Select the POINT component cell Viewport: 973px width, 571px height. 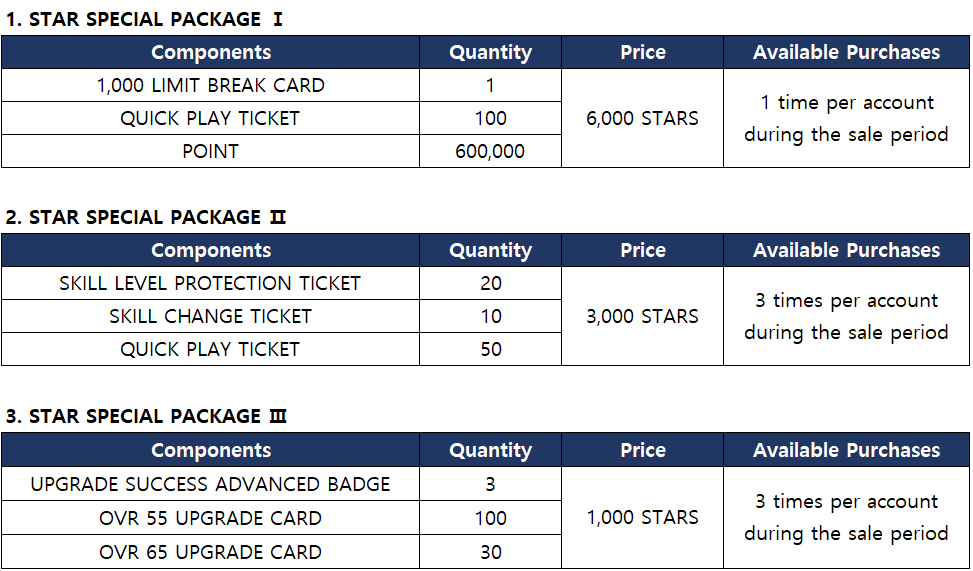(210, 151)
